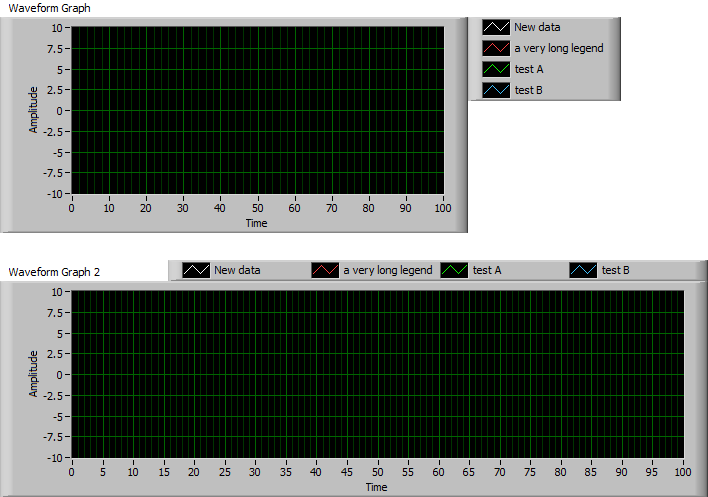The height and width of the screenshot is (497, 708).
Task: Click the blue 'test B' plot icon in the upper graph legend
Action: [x=496, y=90]
